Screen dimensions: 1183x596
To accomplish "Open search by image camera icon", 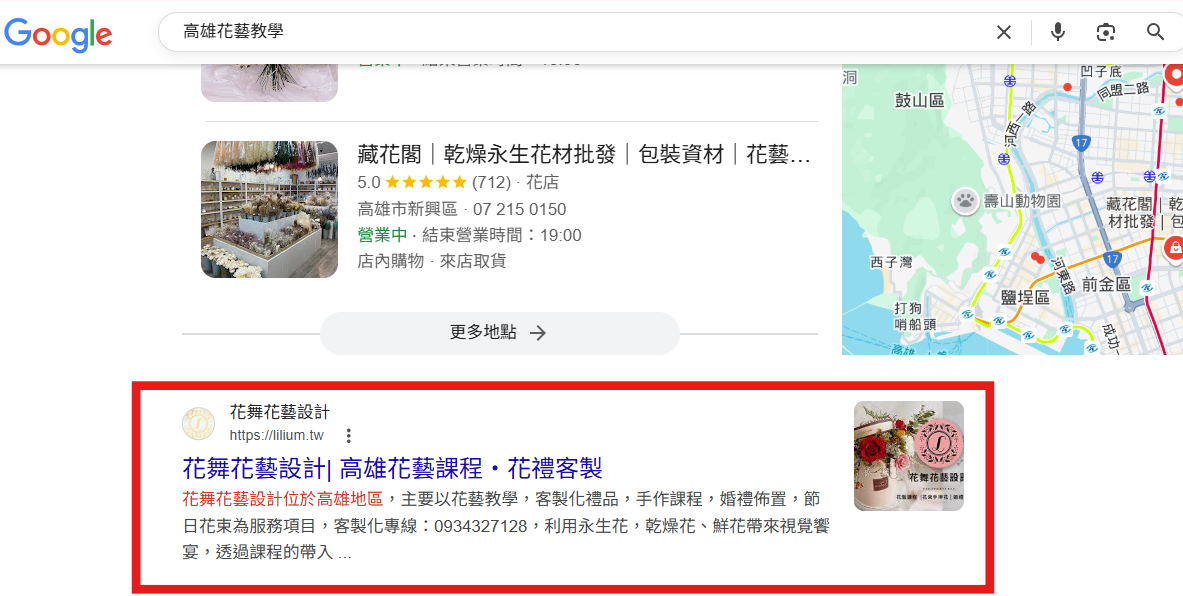I will click(x=1106, y=32).
